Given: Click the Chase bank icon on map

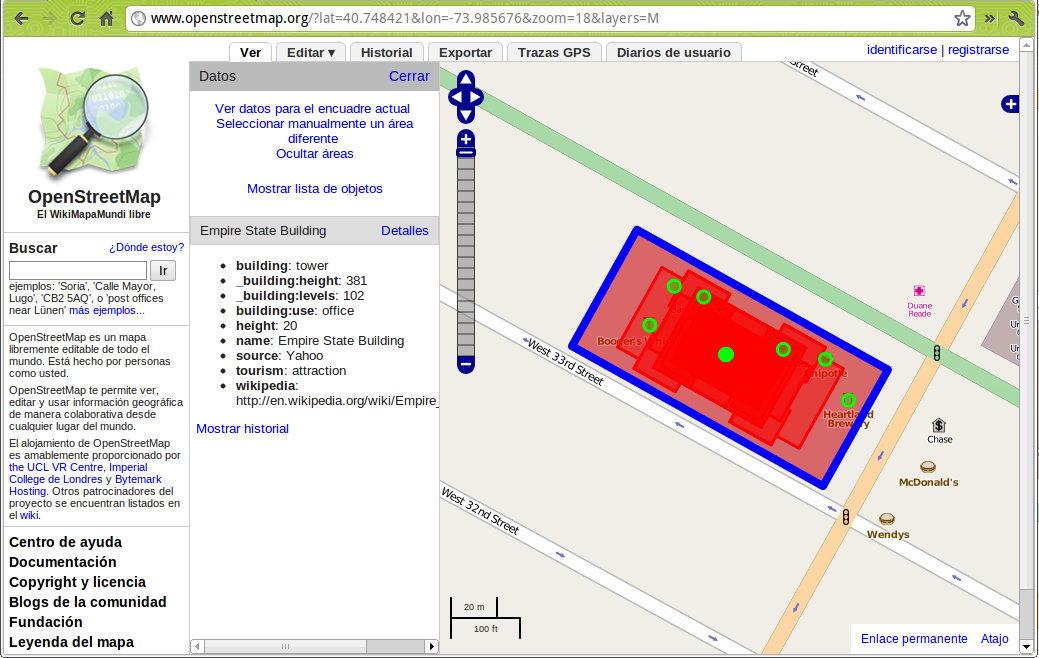Looking at the screenshot, I should [939, 425].
